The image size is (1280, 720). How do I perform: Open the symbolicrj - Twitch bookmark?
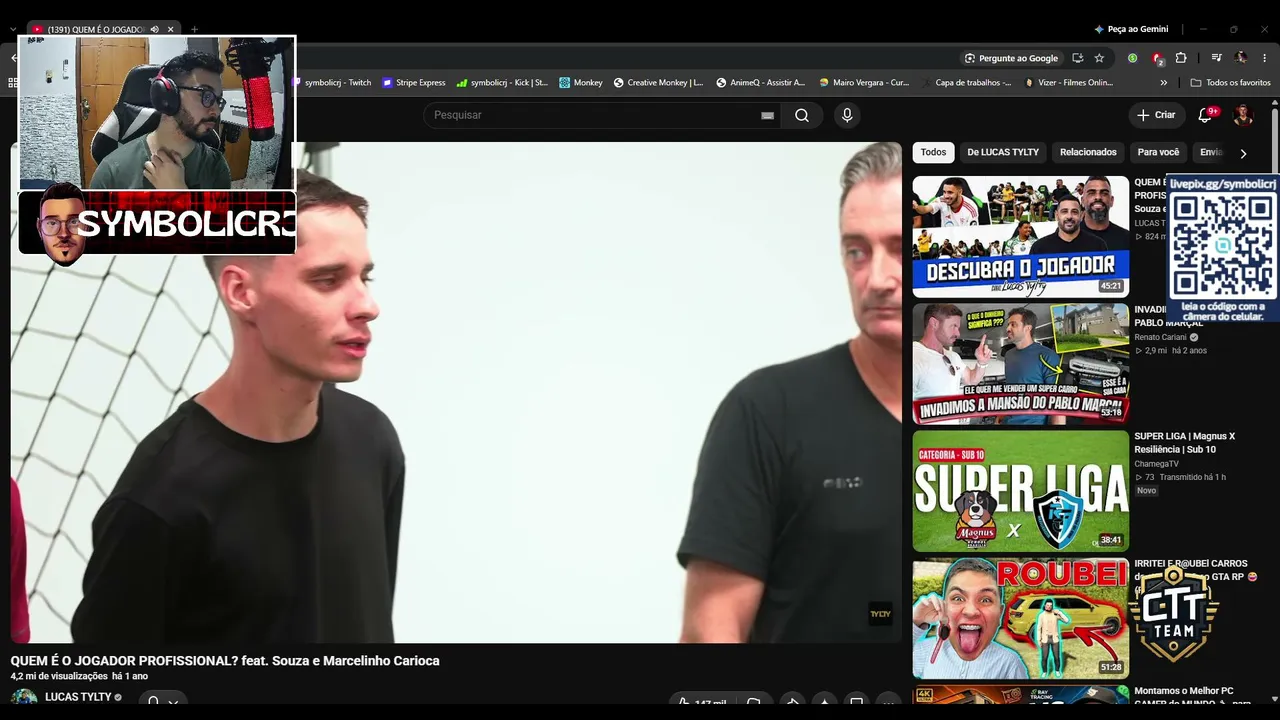[331, 83]
